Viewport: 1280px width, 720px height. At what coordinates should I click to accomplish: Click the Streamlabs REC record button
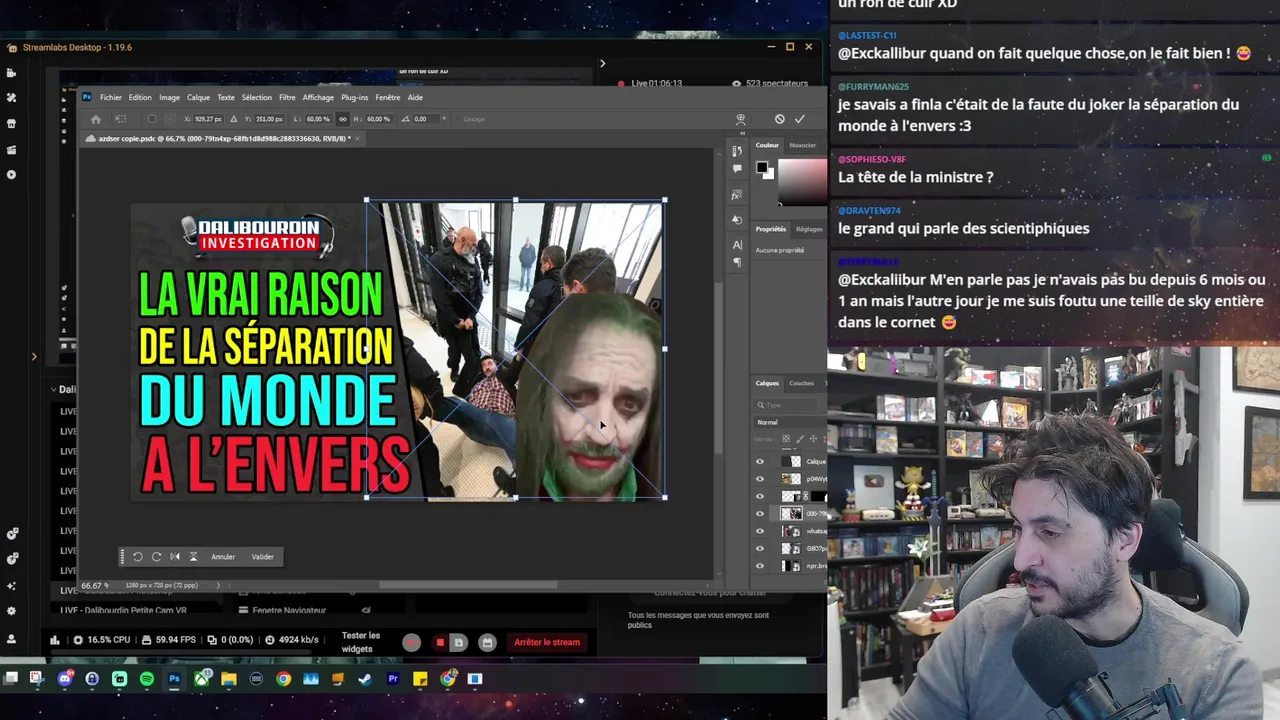click(x=412, y=642)
